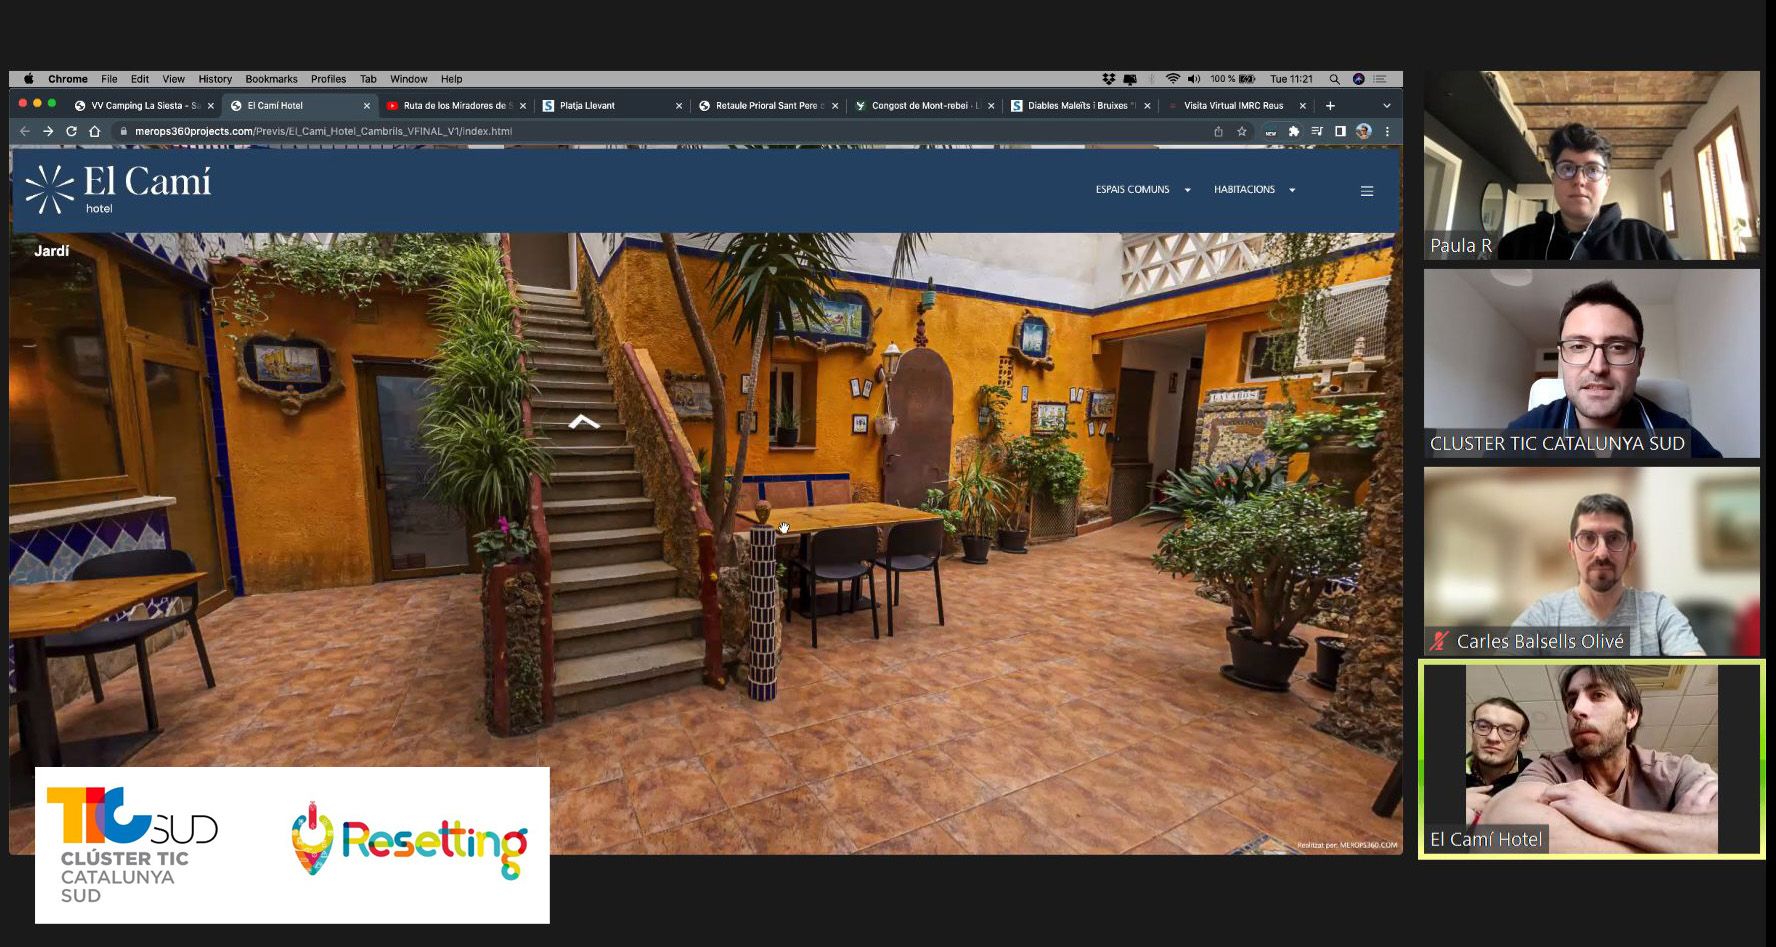The image size is (1776, 947).
Task: Click the Wi-Fi status icon
Action: pyautogui.click(x=1173, y=79)
